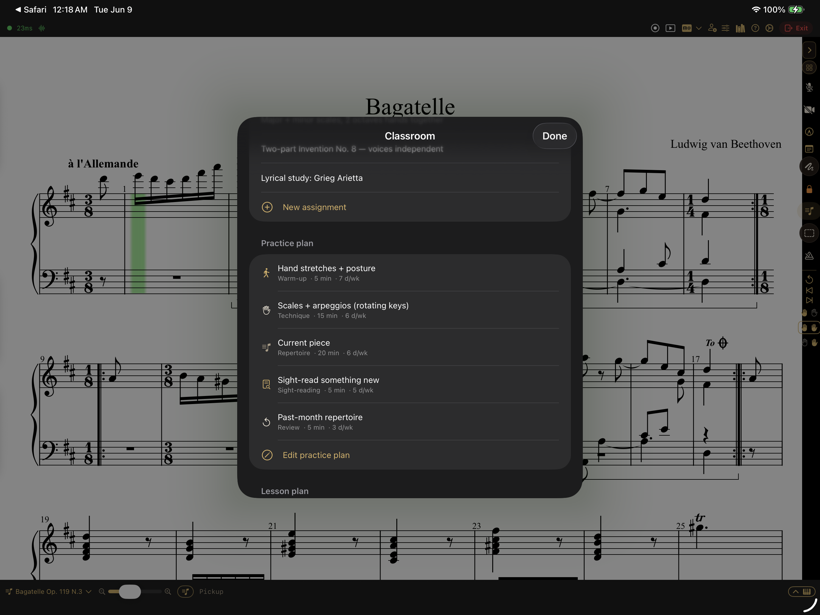Open the notes panel icon in sidebar

tap(810, 149)
